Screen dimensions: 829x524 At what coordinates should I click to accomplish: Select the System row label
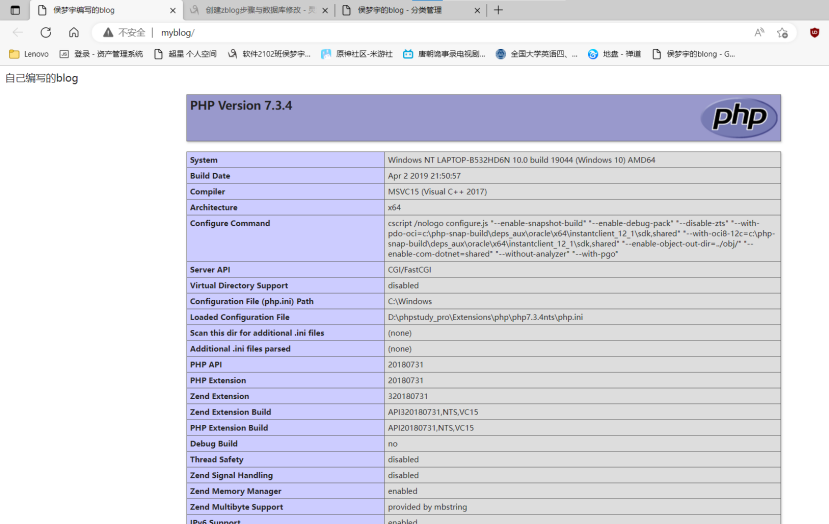(x=204, y=160)
